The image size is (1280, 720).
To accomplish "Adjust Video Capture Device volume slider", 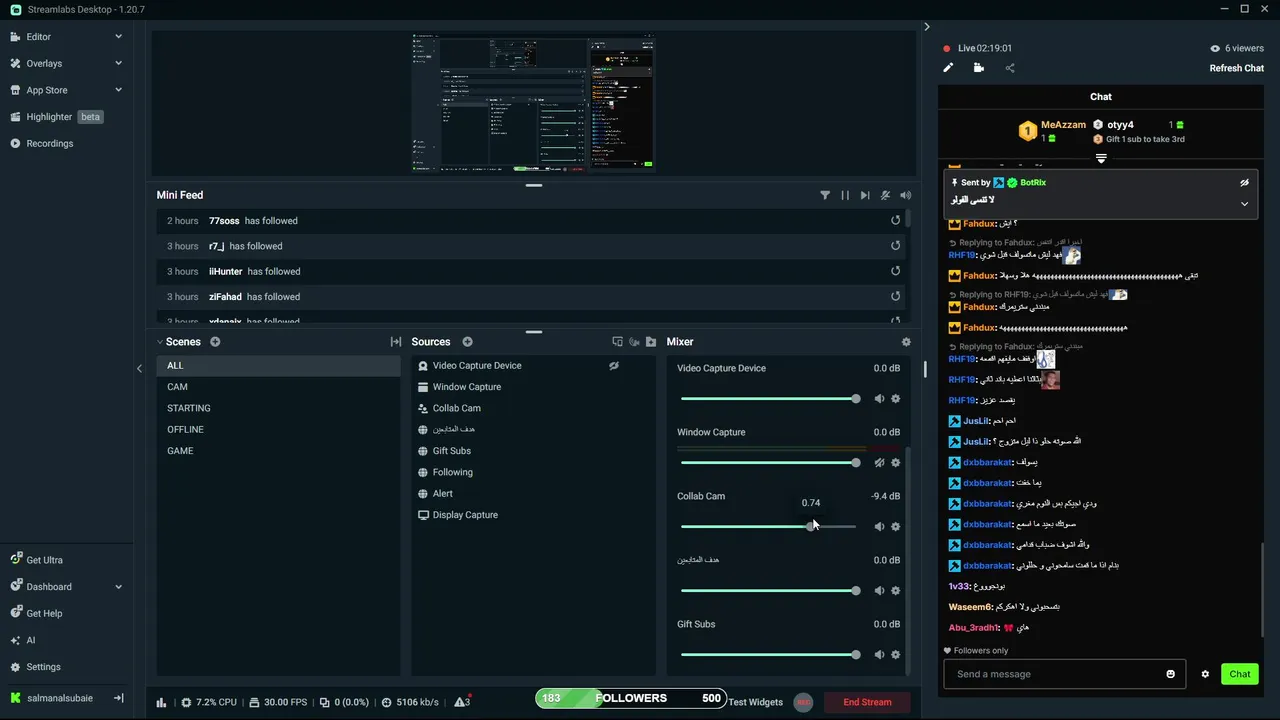I will tap(768, 399).
